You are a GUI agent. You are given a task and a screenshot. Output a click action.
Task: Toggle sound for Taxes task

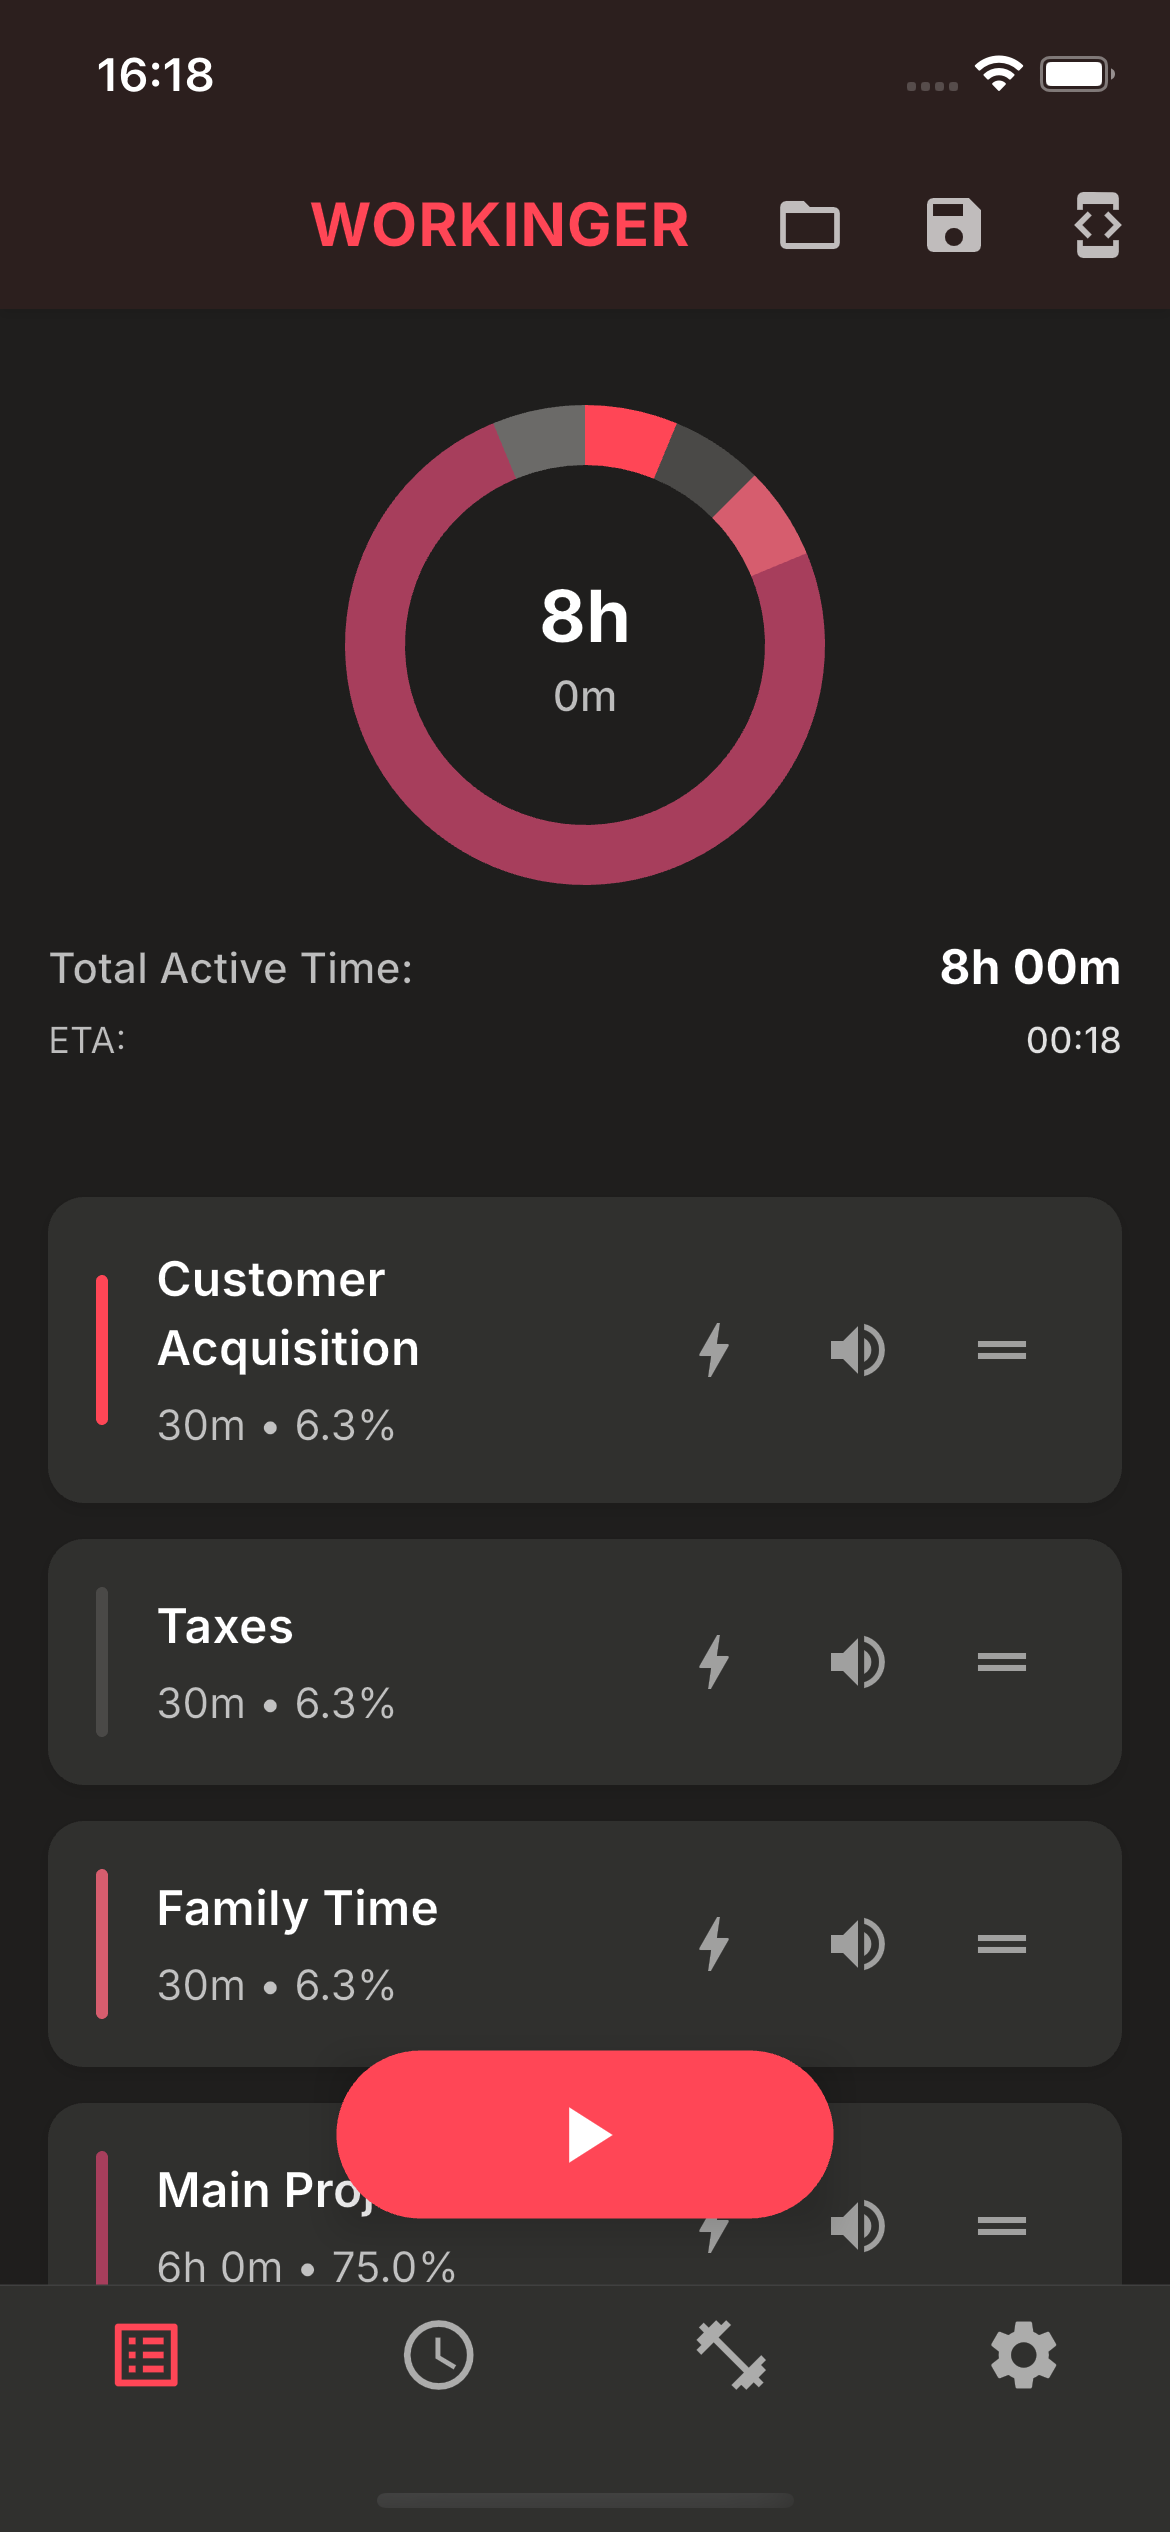(858, 1662)
